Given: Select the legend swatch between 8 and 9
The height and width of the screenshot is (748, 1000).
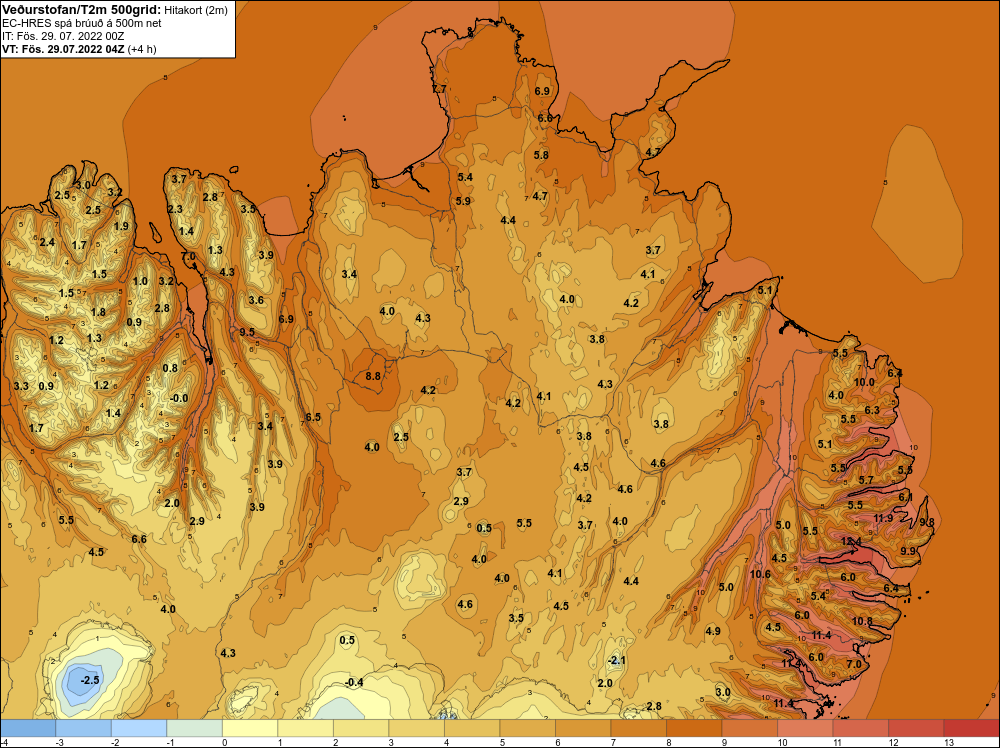Looking at the screenshot, I should tap(694, 728).
